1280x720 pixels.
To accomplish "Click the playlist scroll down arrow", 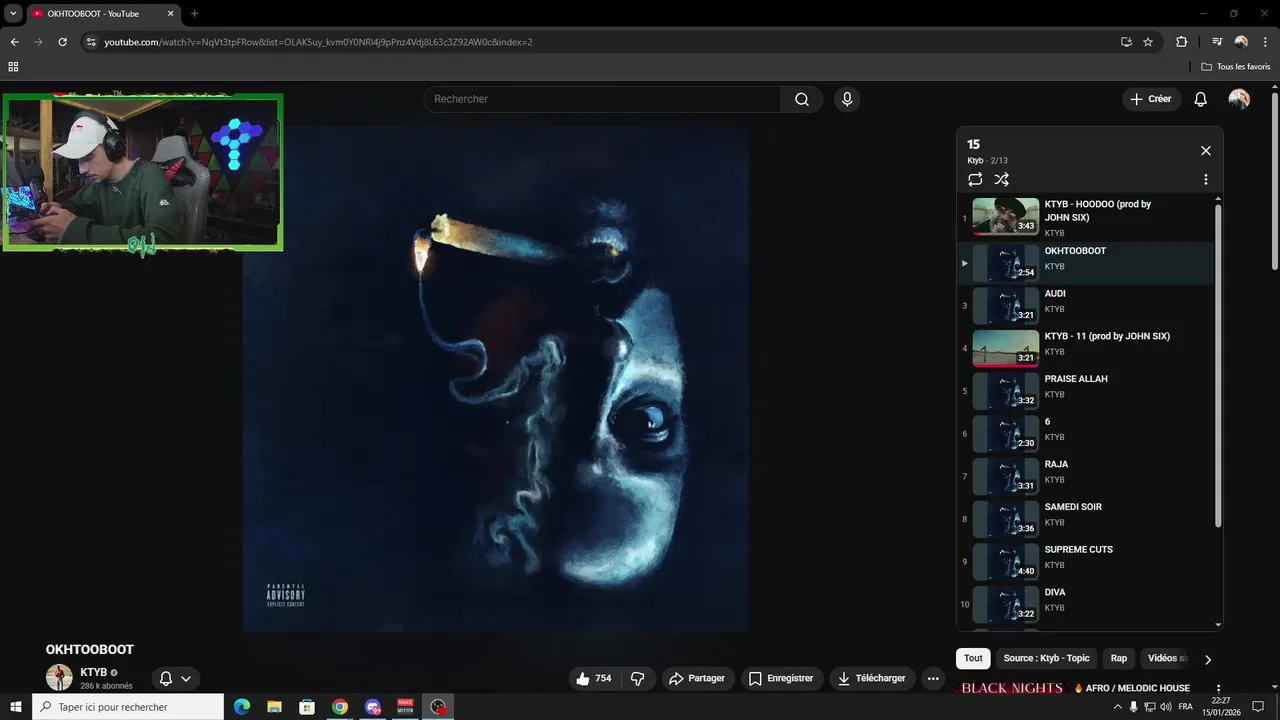I will pyautogui.click(x=1218, y=625).
